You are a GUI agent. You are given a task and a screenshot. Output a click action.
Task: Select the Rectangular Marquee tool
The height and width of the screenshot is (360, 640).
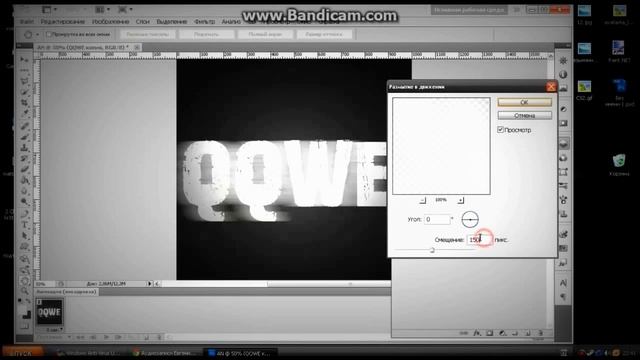tap(24, 71)
